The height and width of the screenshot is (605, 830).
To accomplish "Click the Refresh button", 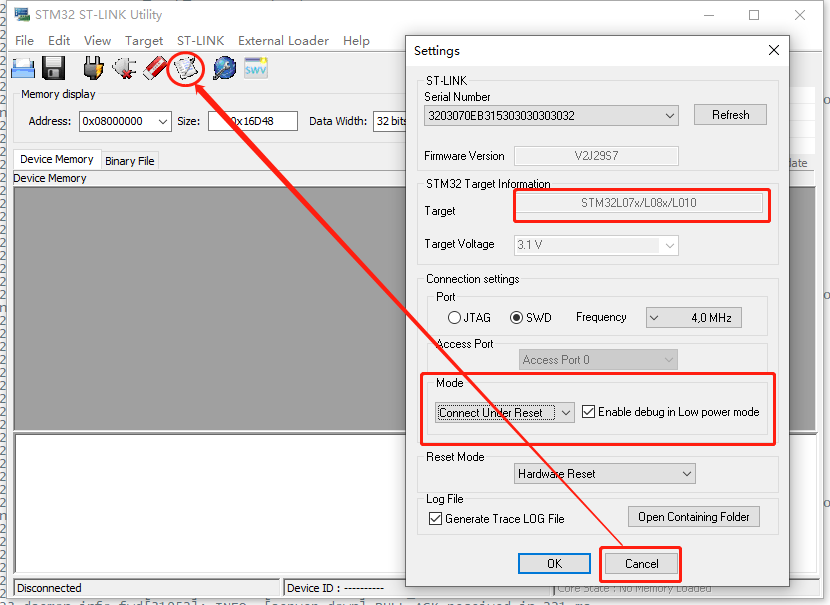I will click(730, 115).
